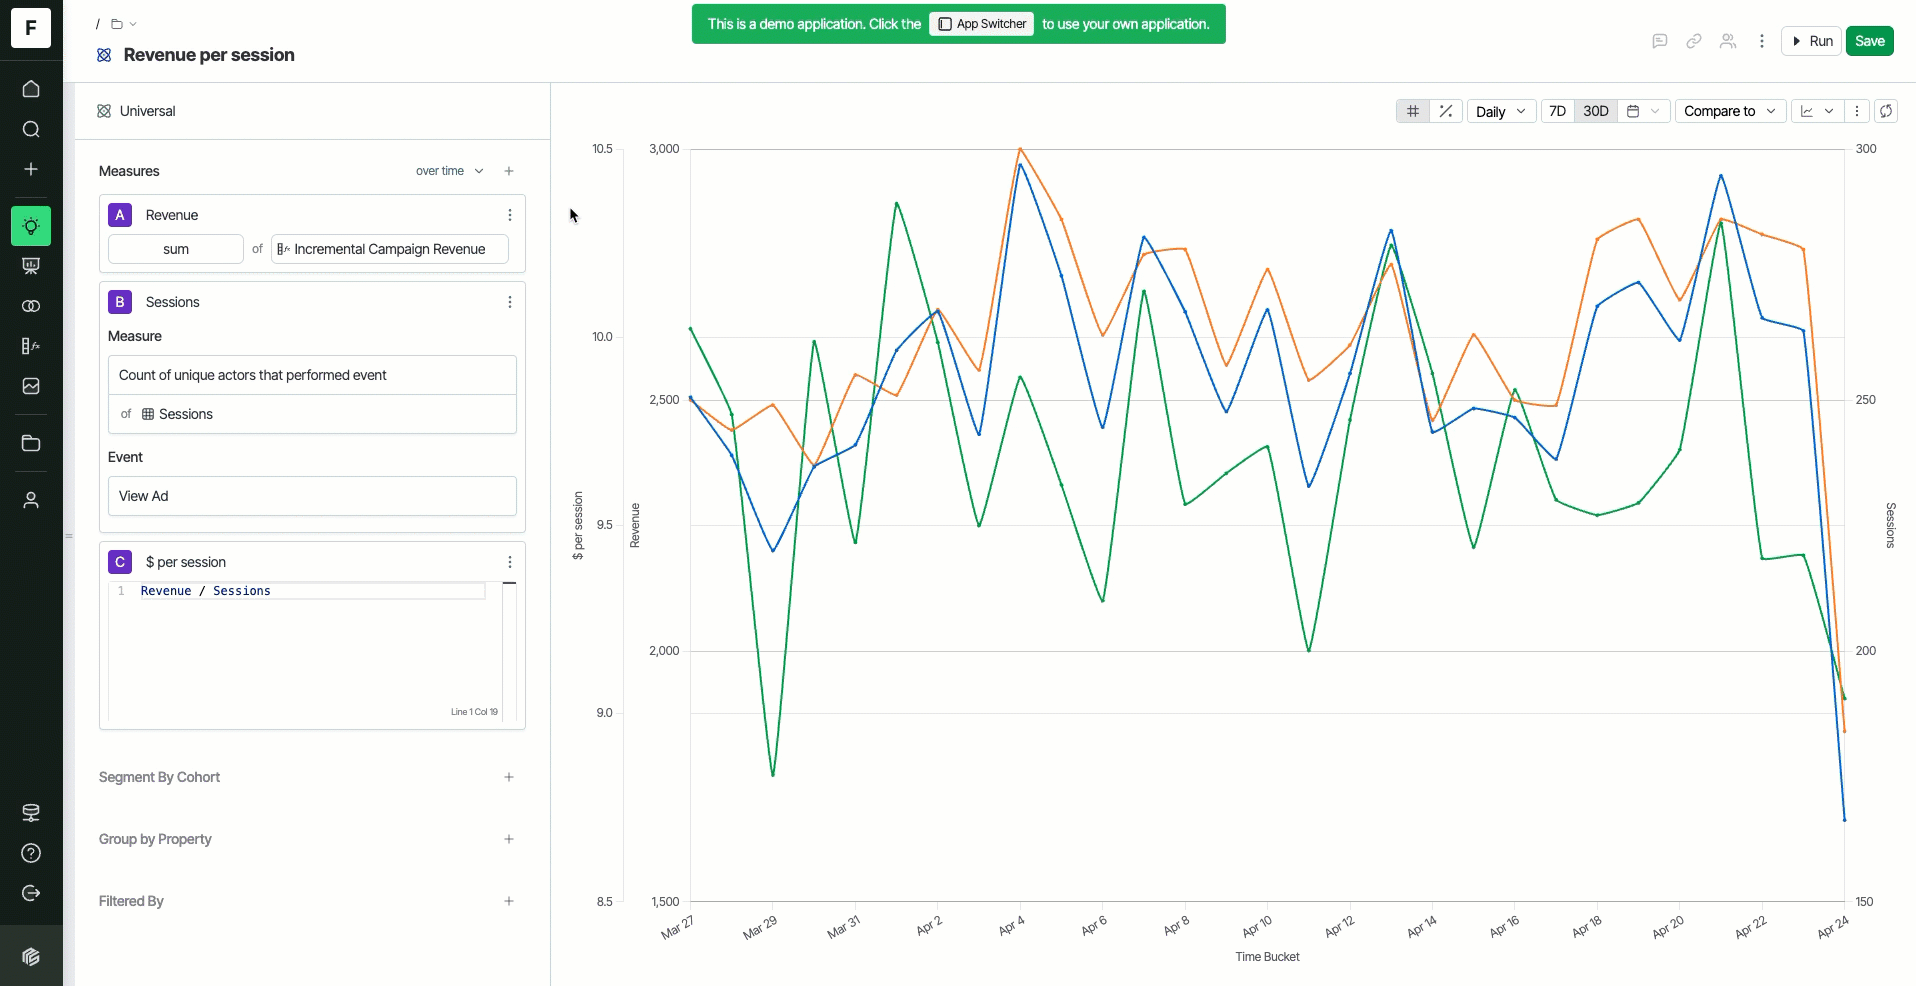Click the refresh chart icon

[x=1886, y=111]
